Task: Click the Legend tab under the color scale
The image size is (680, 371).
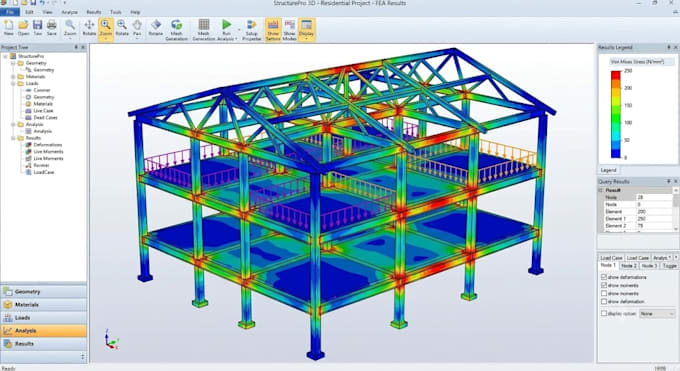Action: [608, 170]
